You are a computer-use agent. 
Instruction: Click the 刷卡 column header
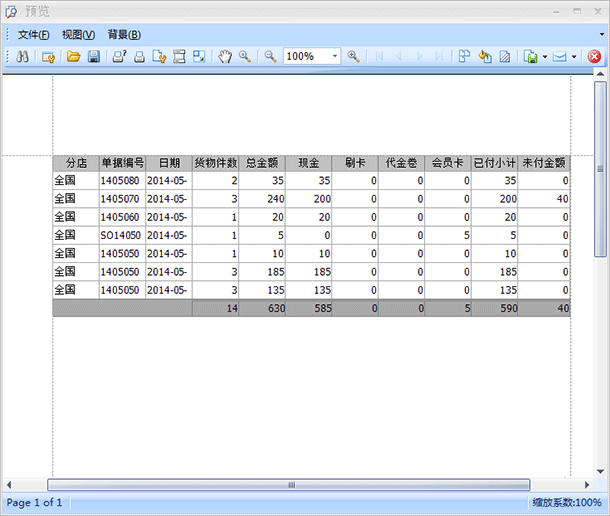click(x=355, y=163)
